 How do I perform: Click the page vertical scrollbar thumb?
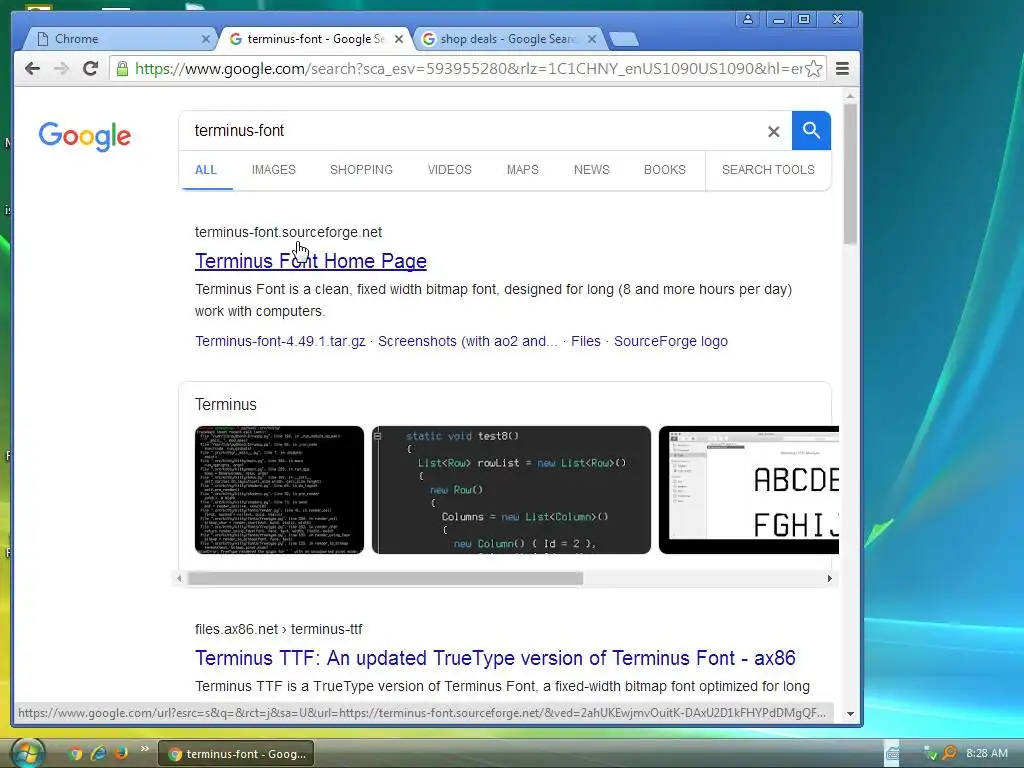click(850, 174)
